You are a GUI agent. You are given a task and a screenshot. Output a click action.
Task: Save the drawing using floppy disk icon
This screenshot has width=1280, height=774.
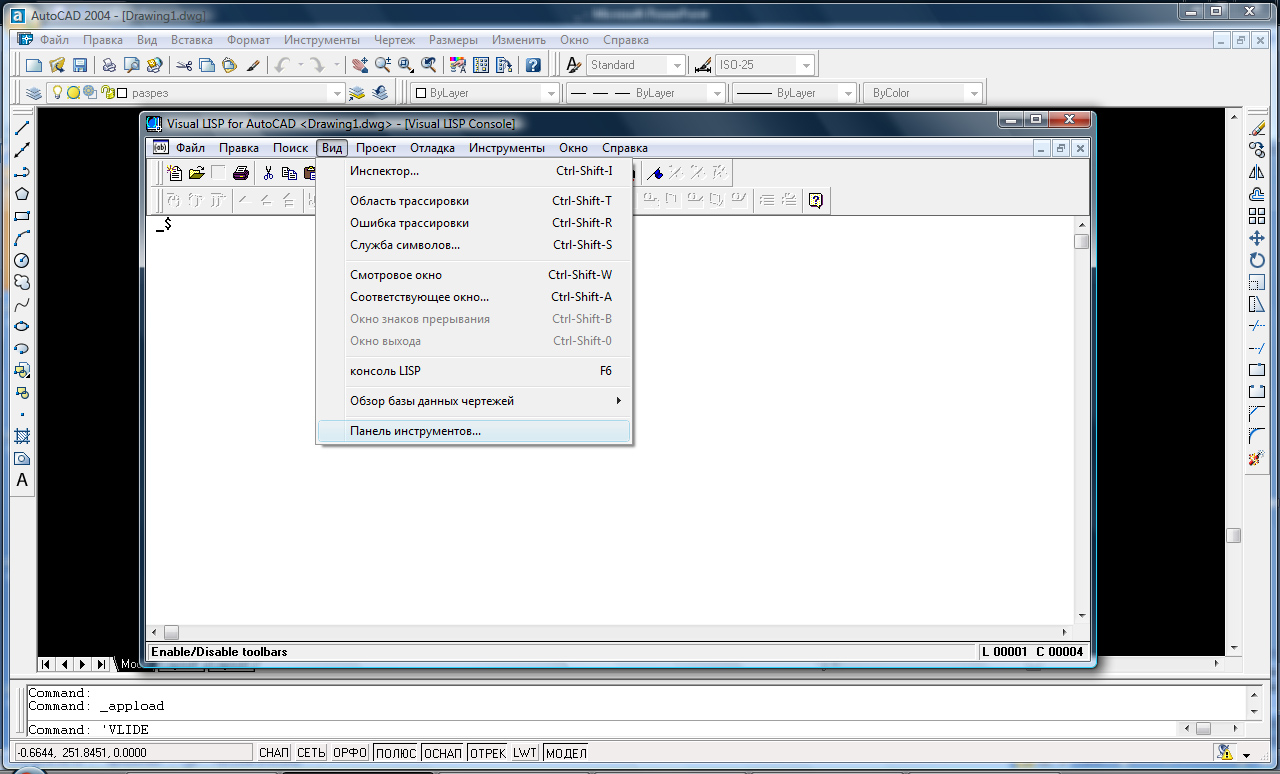pos(80,65)
